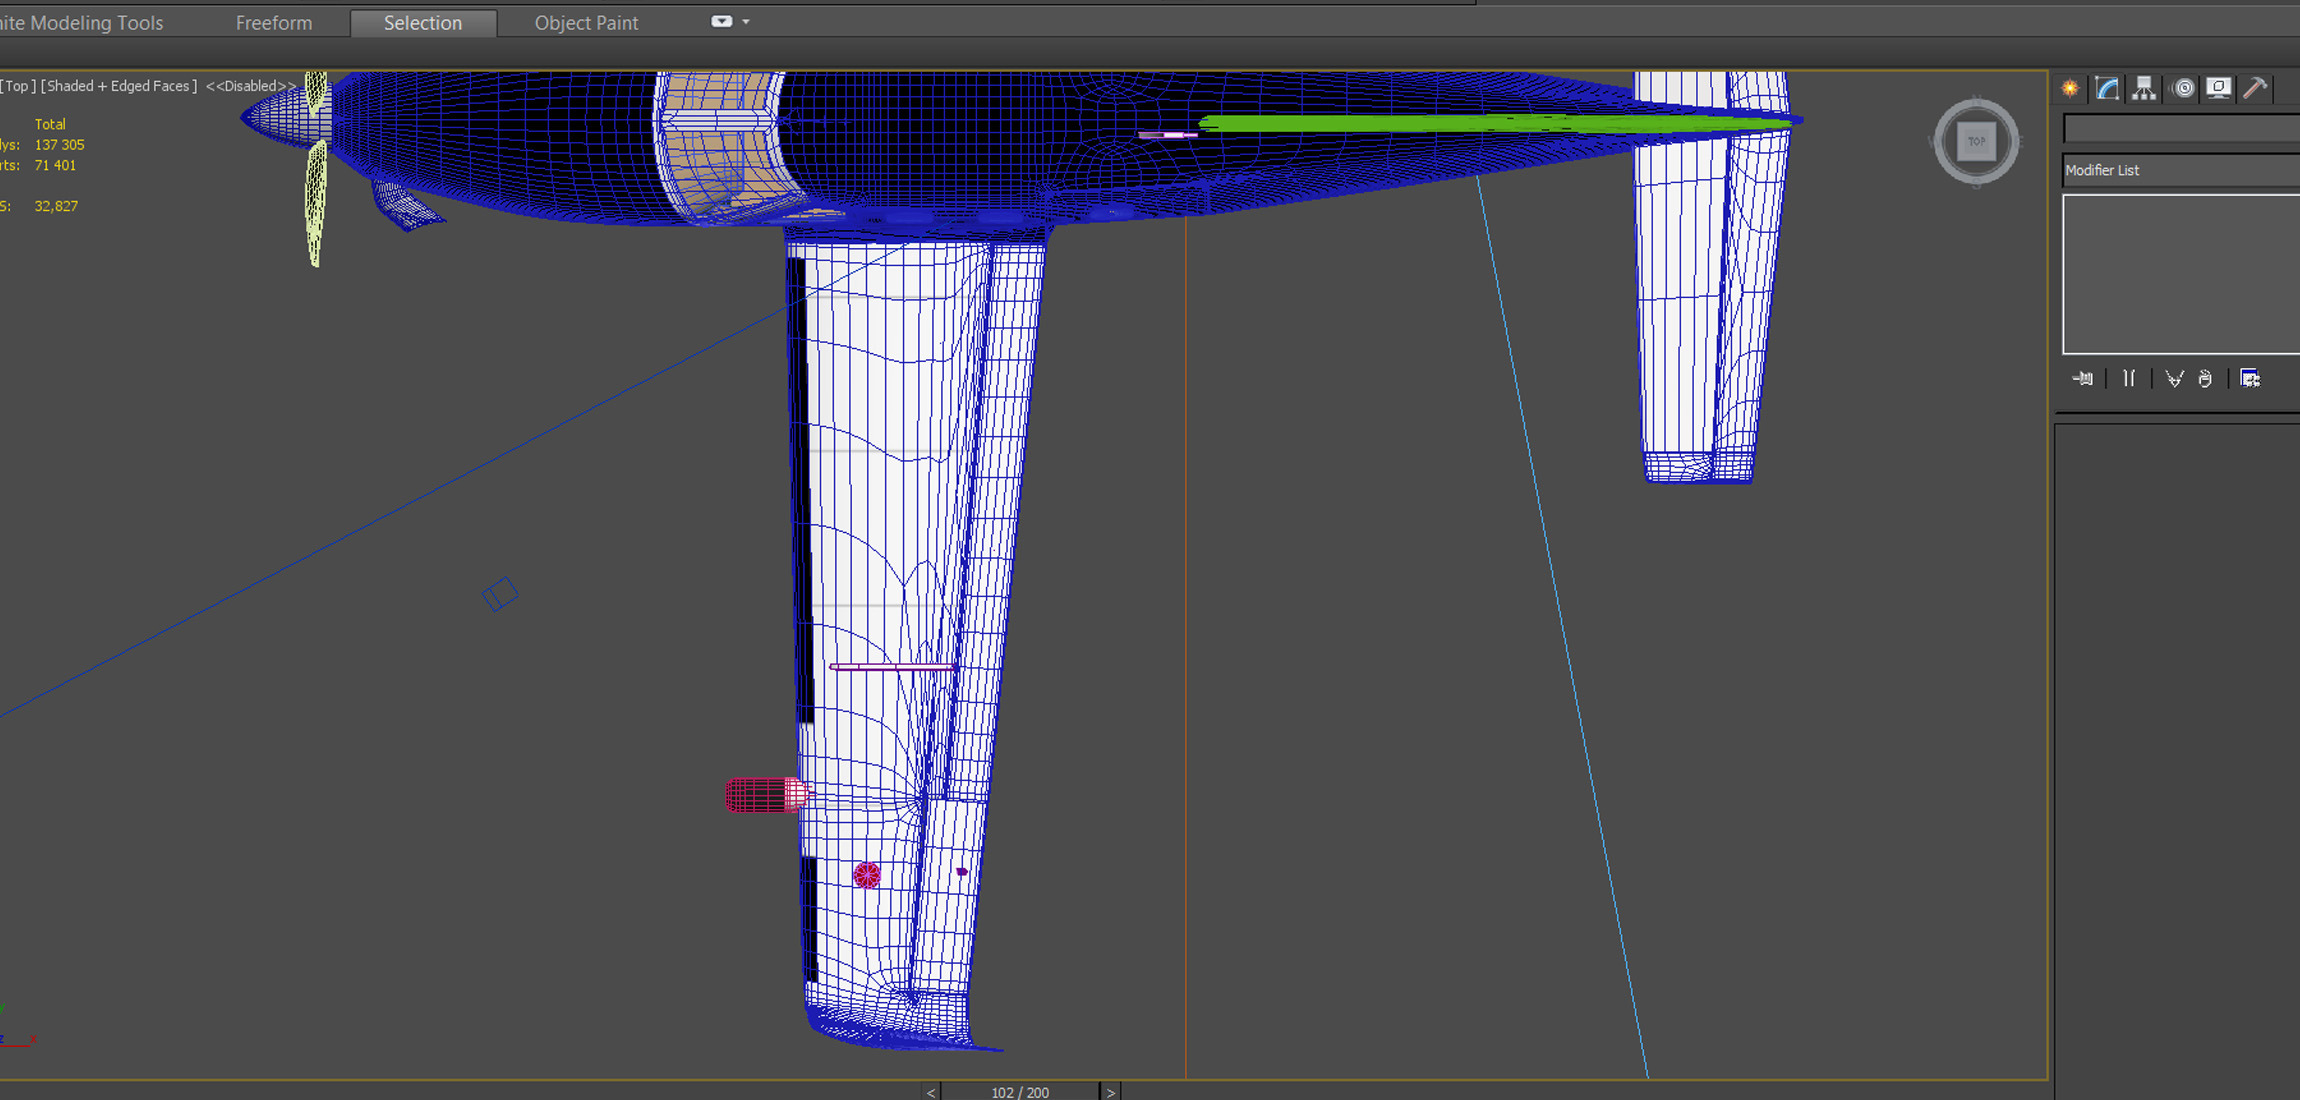Go to previous frame arrow
The width and height of the screenshot is (2300, 1100).
click(931, 1092)
